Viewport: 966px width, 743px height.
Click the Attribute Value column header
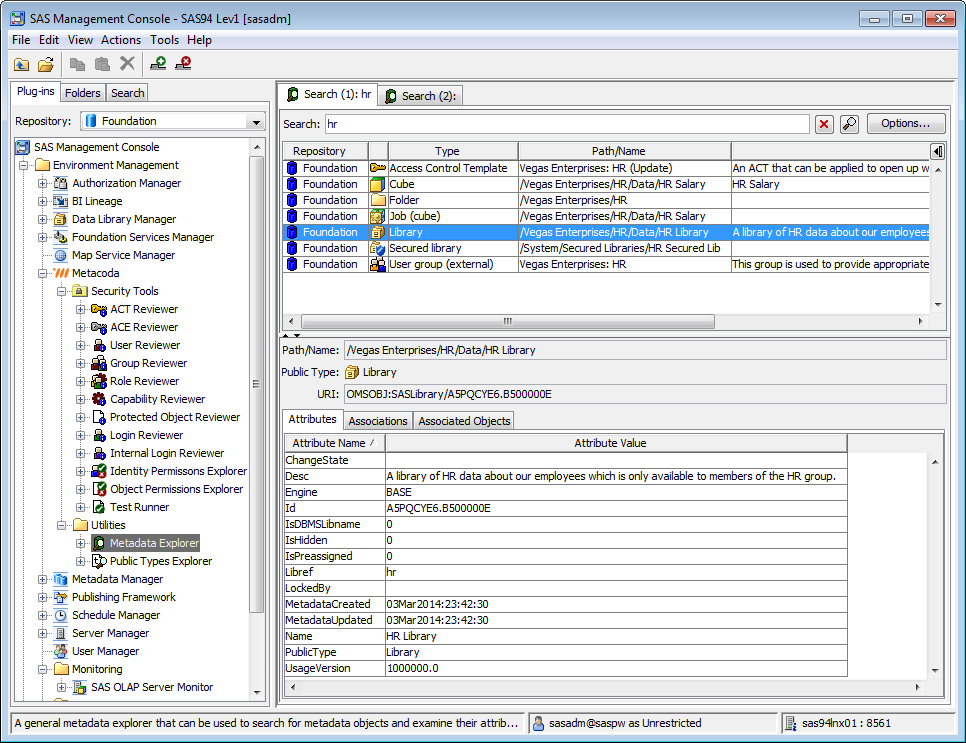[616, 444]
